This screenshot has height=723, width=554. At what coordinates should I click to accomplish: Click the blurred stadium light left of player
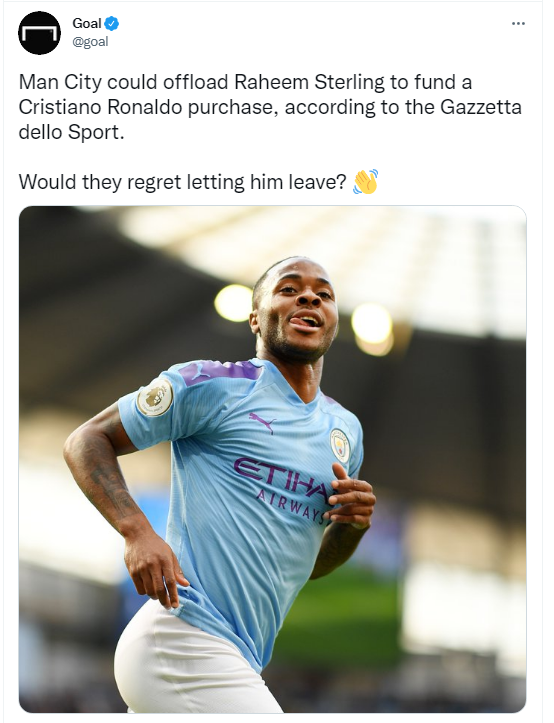[x=234, y=303]
